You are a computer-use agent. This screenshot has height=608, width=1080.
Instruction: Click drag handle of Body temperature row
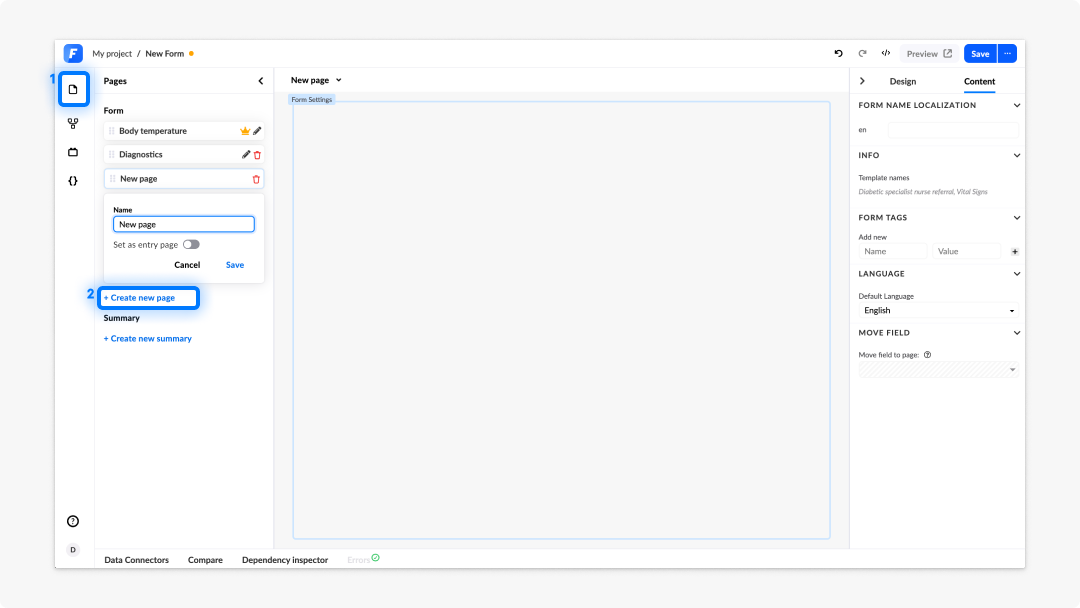[112, 131]
